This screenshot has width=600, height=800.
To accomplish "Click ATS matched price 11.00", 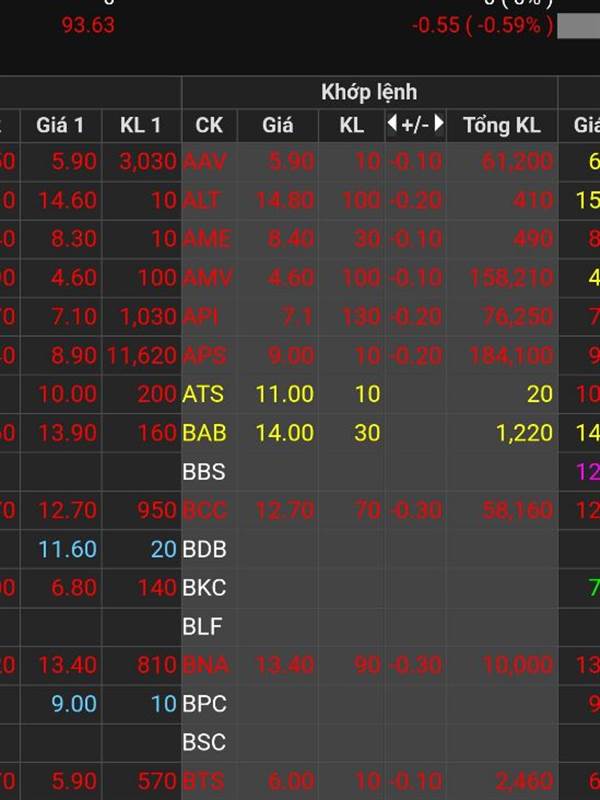I will click(285, 394).
